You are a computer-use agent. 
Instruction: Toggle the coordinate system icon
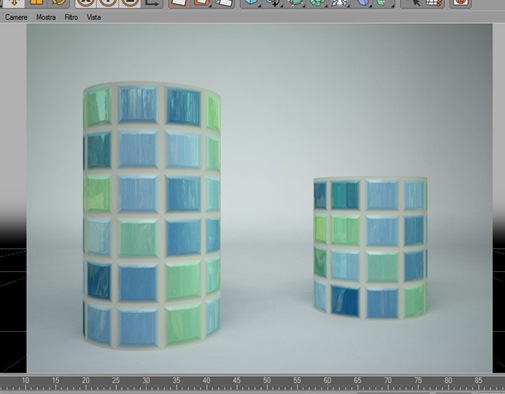[x=152, y=3]
